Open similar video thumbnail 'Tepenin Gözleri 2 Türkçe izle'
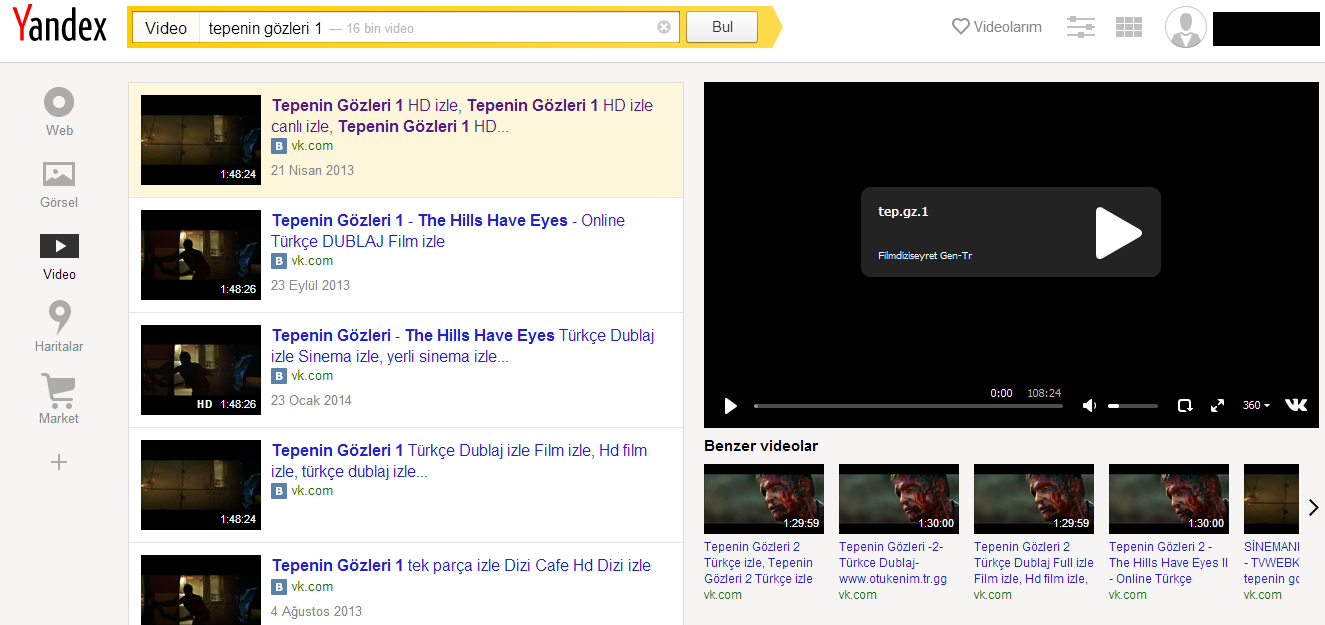This screenshot has width=1325, height=625. pos(764,498)
